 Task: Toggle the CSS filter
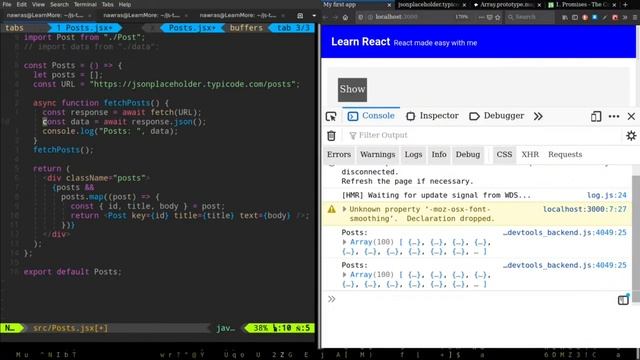[504, 155]
